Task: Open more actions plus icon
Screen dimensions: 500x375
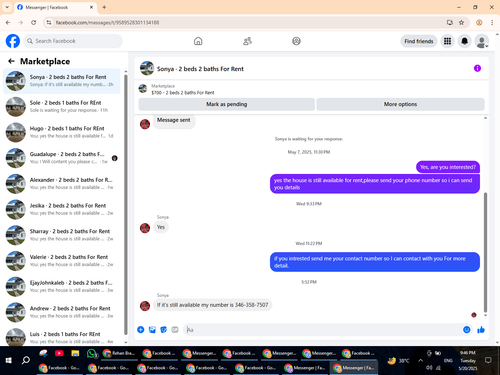Action: point(141,330)
